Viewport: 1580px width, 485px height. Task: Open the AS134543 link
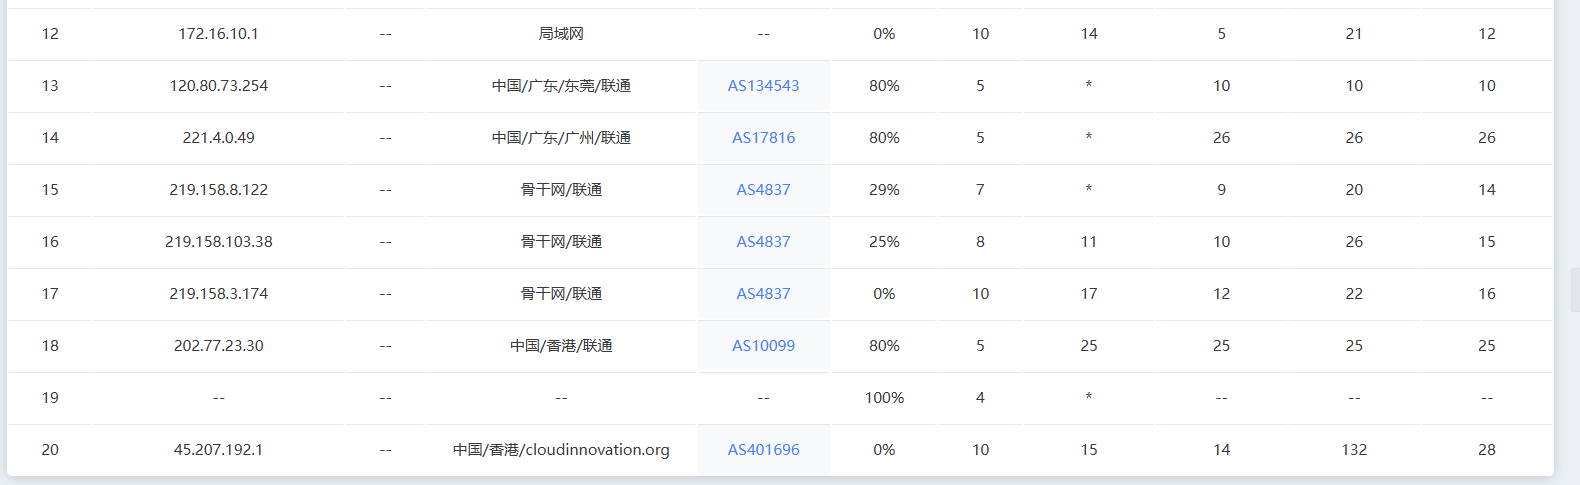pyautogui.click(x=763, y=86)
